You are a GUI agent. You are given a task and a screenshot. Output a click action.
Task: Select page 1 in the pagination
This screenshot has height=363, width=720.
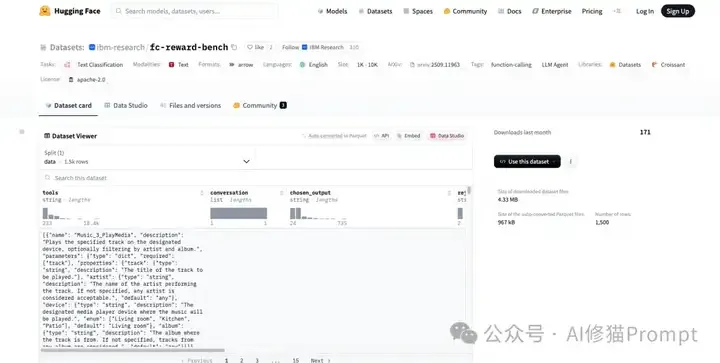coord(226,361)
